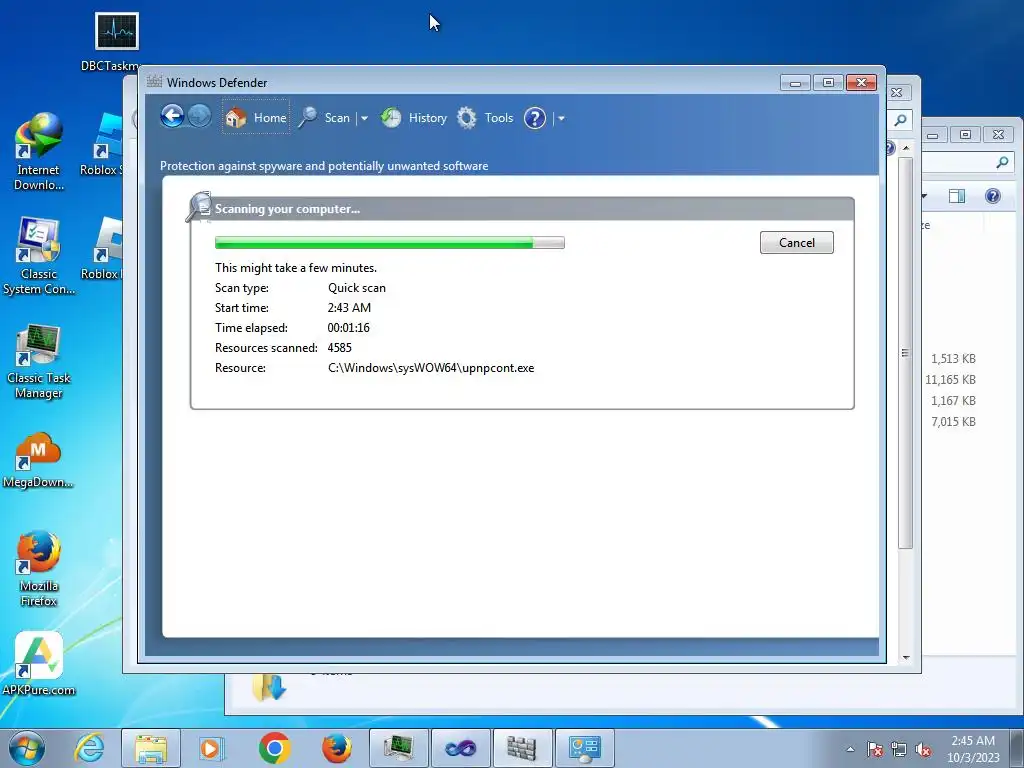Click the vertical scrollbar of the background window
The image size is (1024, 768).
click(905, 353)
